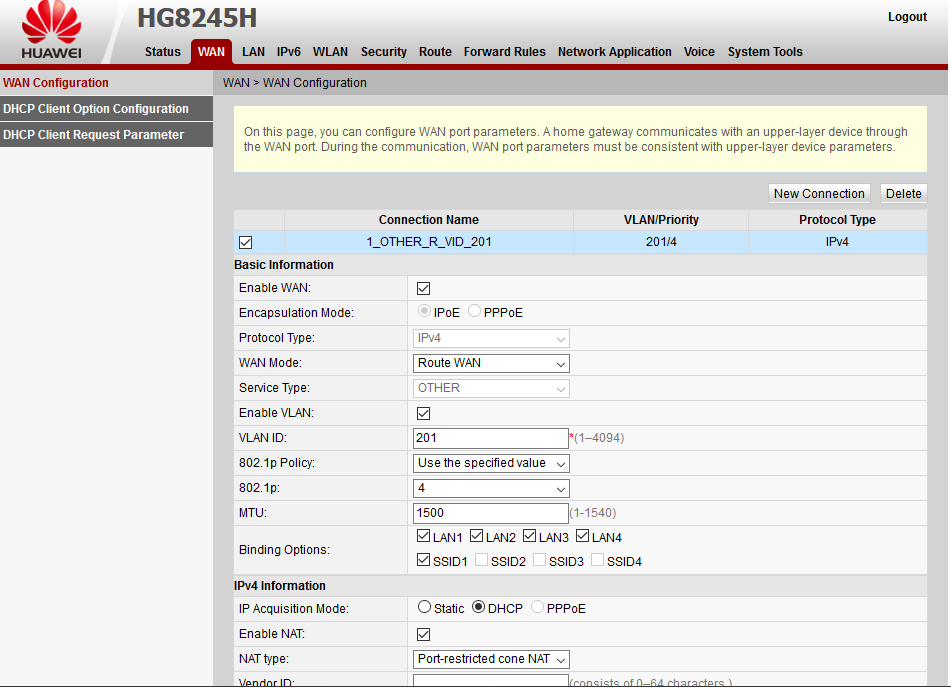Toggle the Enable NAT checkbox
The image size is (951, 687).
[423, 635]
